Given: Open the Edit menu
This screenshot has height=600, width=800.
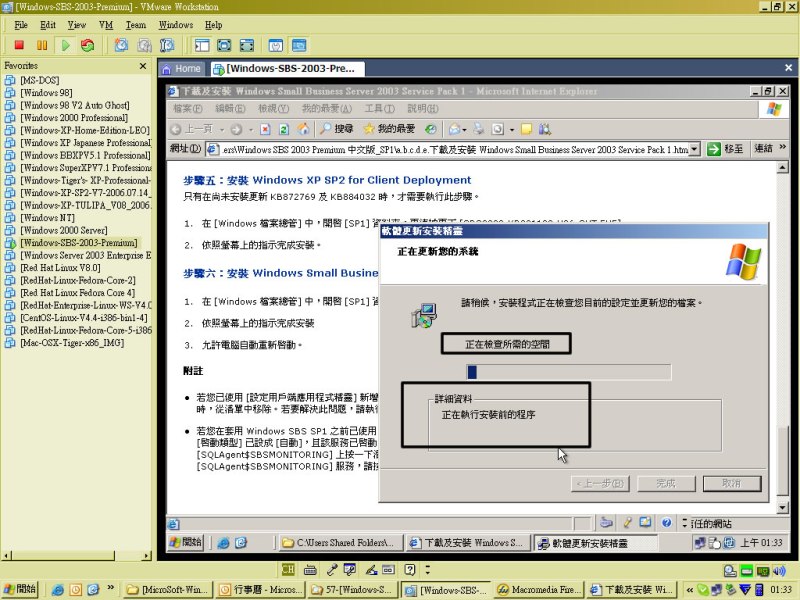Looking at the screenshot, I should point(48,25).
